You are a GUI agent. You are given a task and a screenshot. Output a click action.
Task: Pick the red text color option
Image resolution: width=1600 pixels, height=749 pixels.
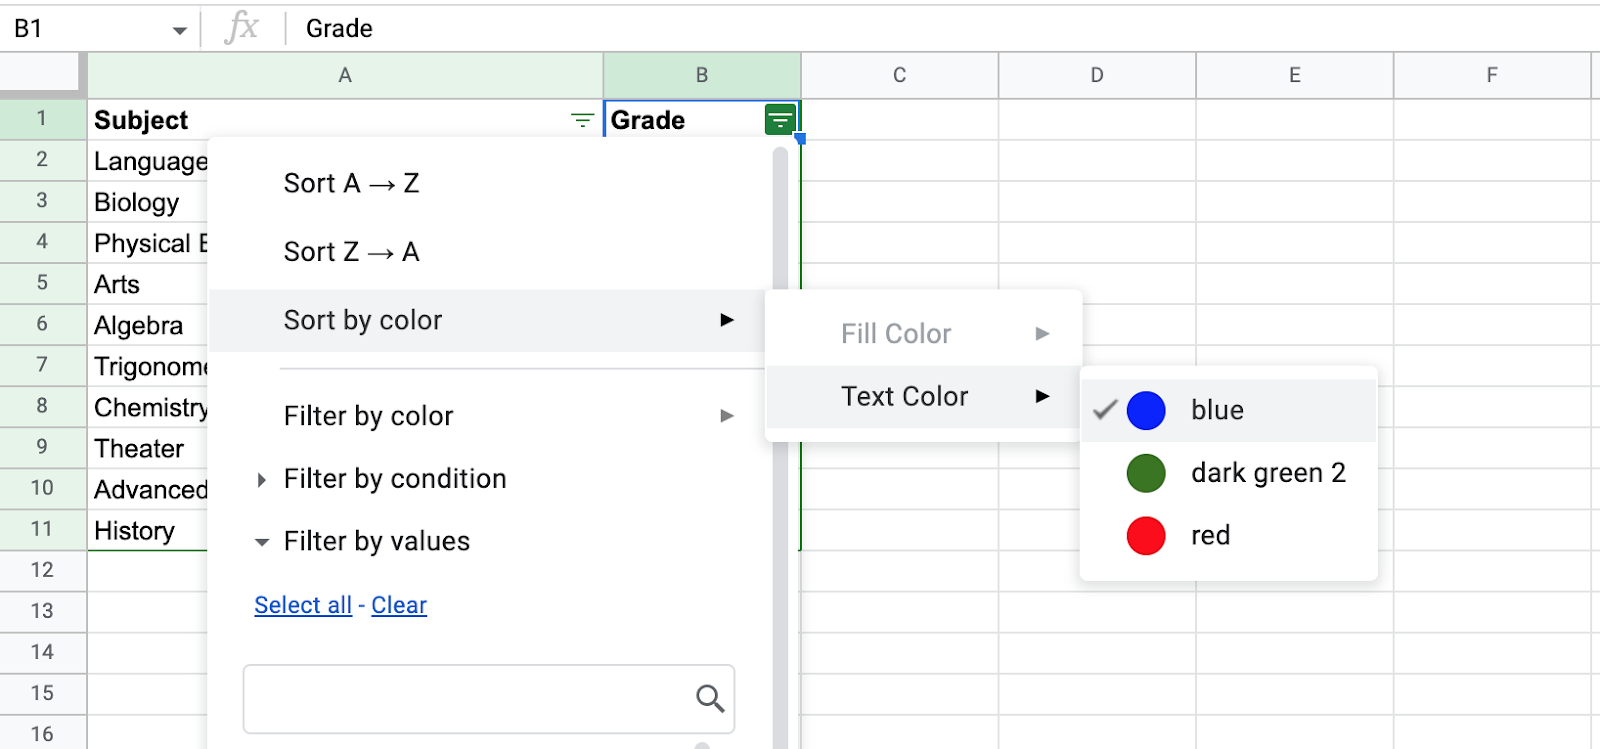1210,536
